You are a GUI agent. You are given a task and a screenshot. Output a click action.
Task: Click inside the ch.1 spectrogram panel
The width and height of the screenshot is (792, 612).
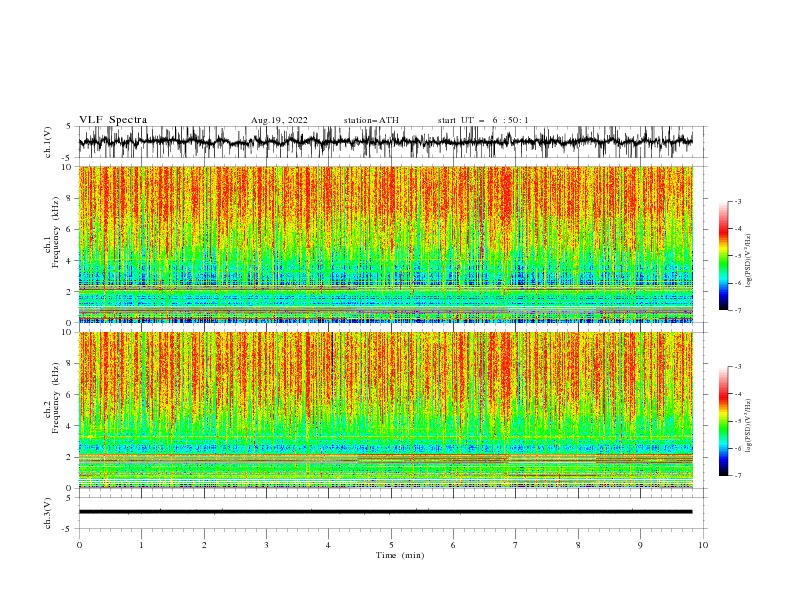pyautogui.click(x=385, y=244)
